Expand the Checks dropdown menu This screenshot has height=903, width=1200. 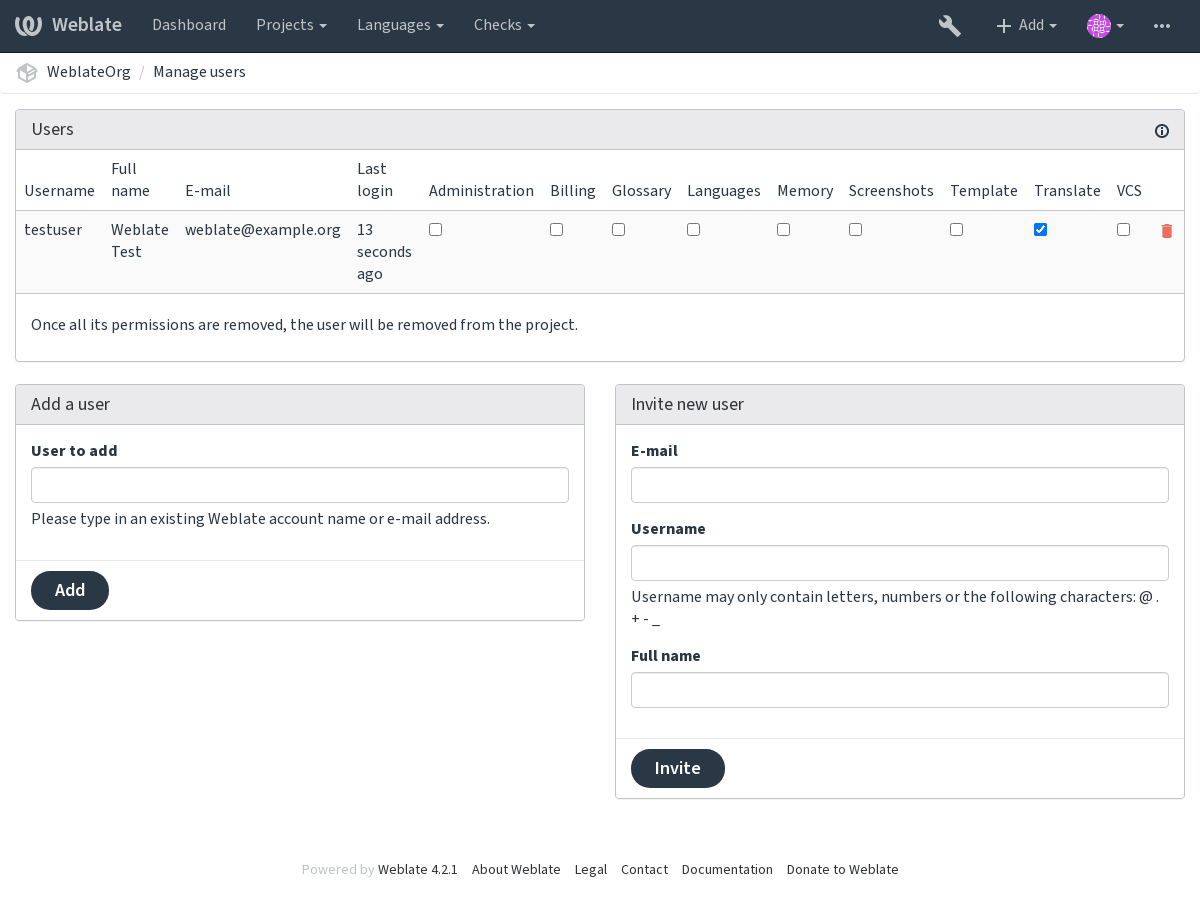click(504, 25)
